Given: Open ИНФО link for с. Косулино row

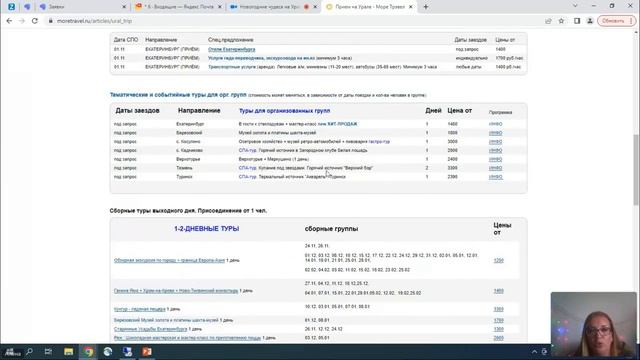Looking at the screenshot, I should (496, 142).
